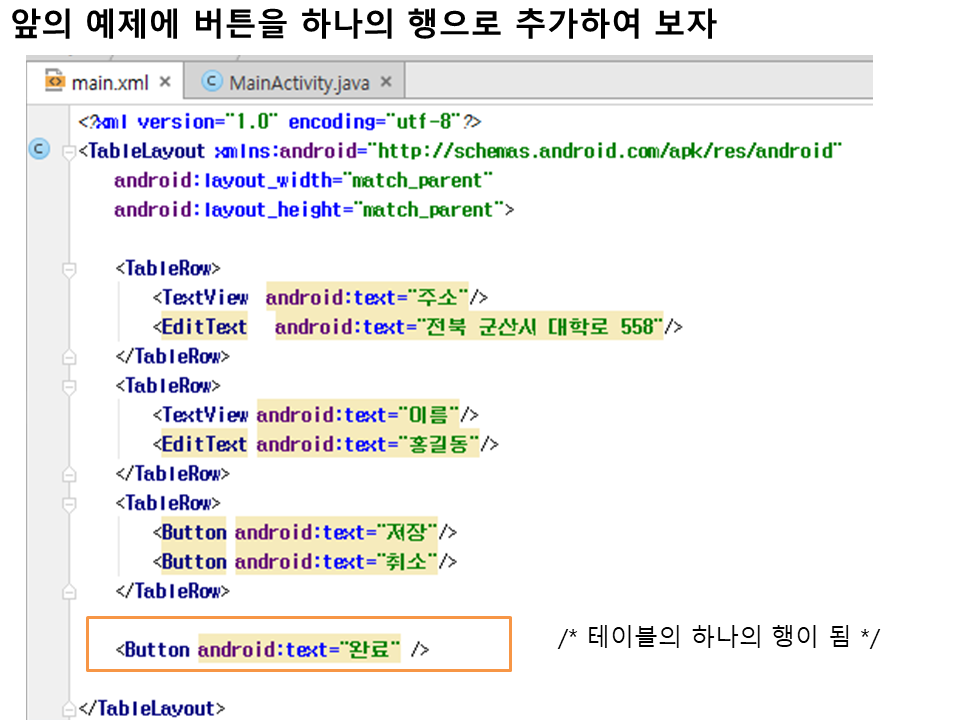Click the blue gutter class icon beside TableLayout
The height and width of the screenshot is (720, 960).
(x=39, y=150)
